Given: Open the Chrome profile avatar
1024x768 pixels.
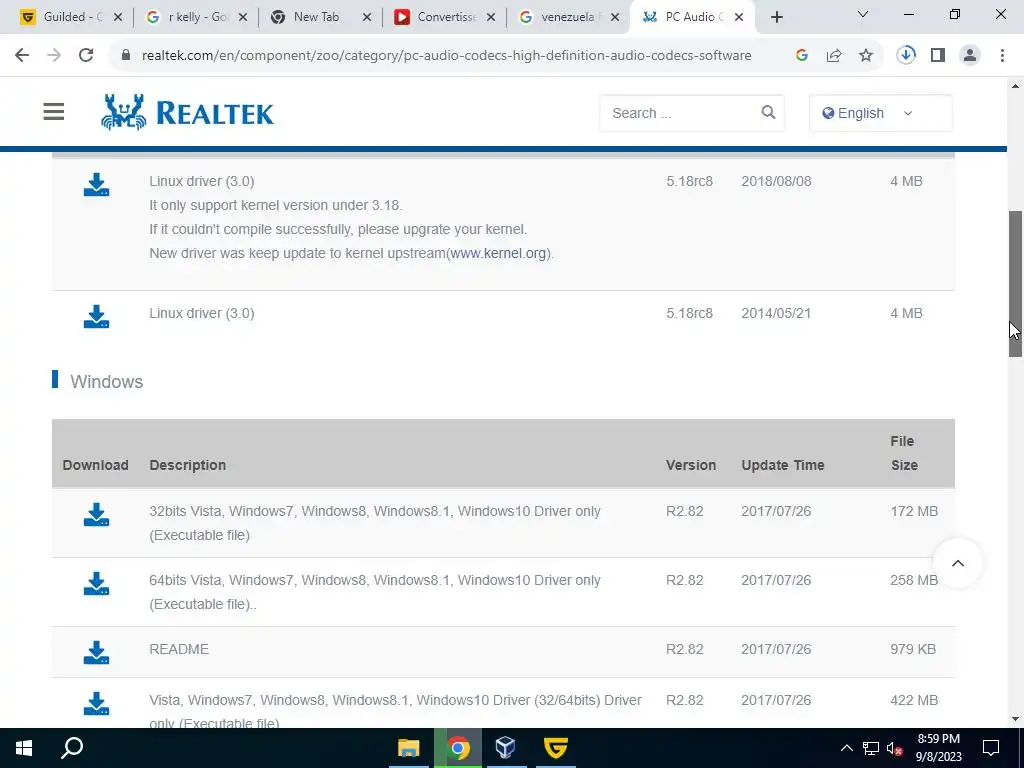Looking at the screenshot, I should coord(970,56).
